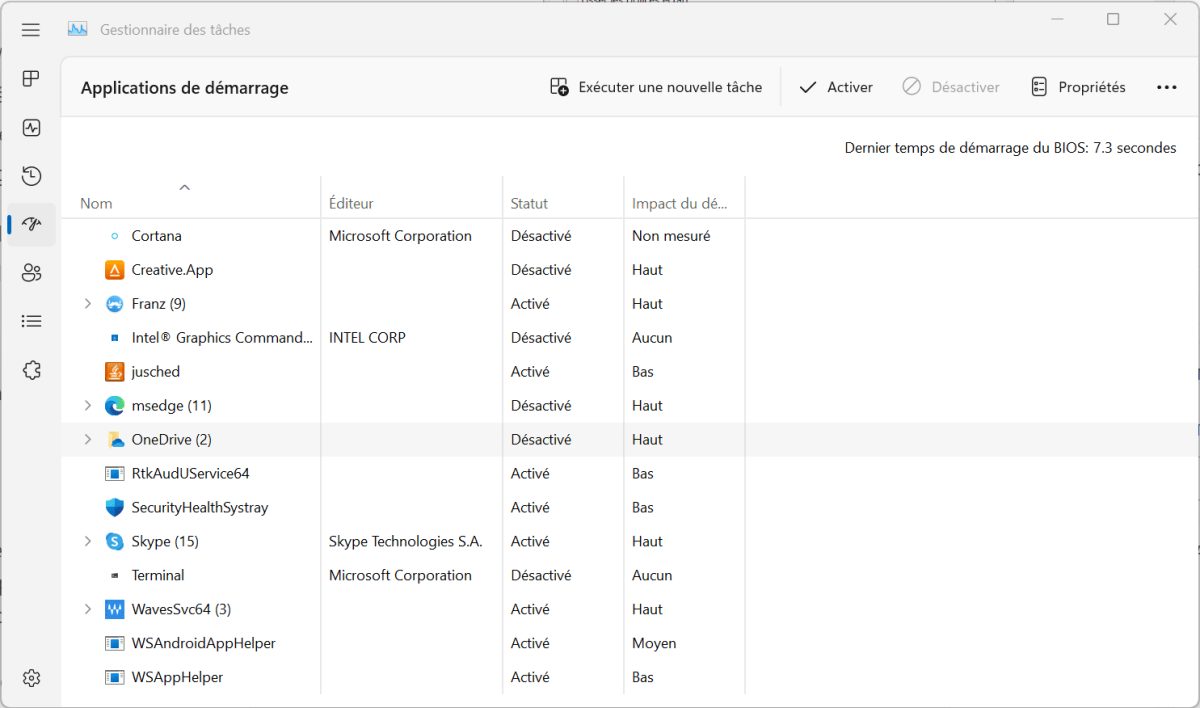Select the SecurityHealthSystray row name
This screenshot has height=708, width=1200.
click(x=200, y=508)
